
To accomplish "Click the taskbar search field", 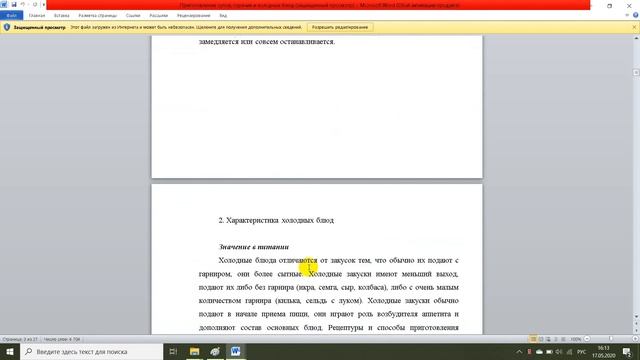I will 91,351.
